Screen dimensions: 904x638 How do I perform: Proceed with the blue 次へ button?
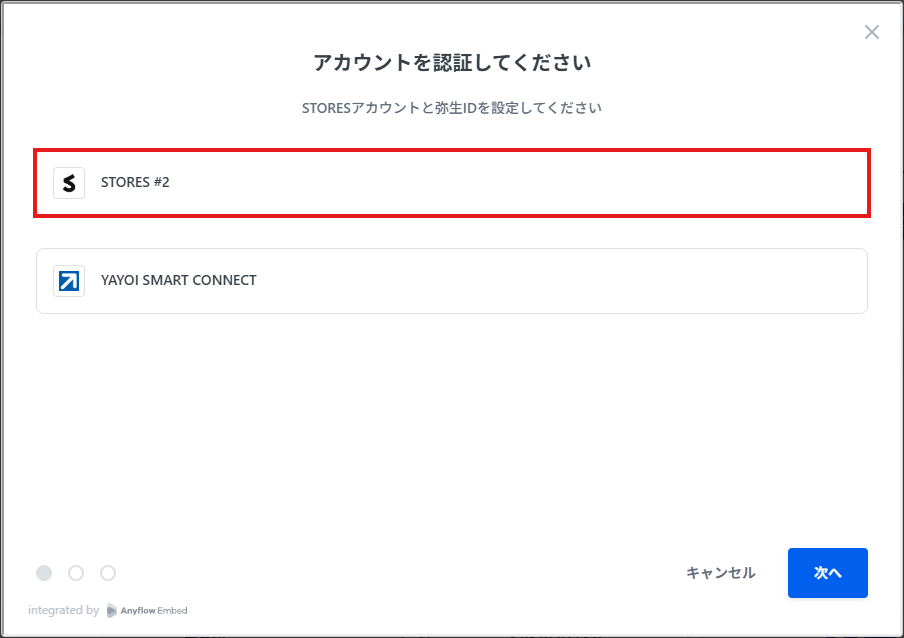point(827,573)
